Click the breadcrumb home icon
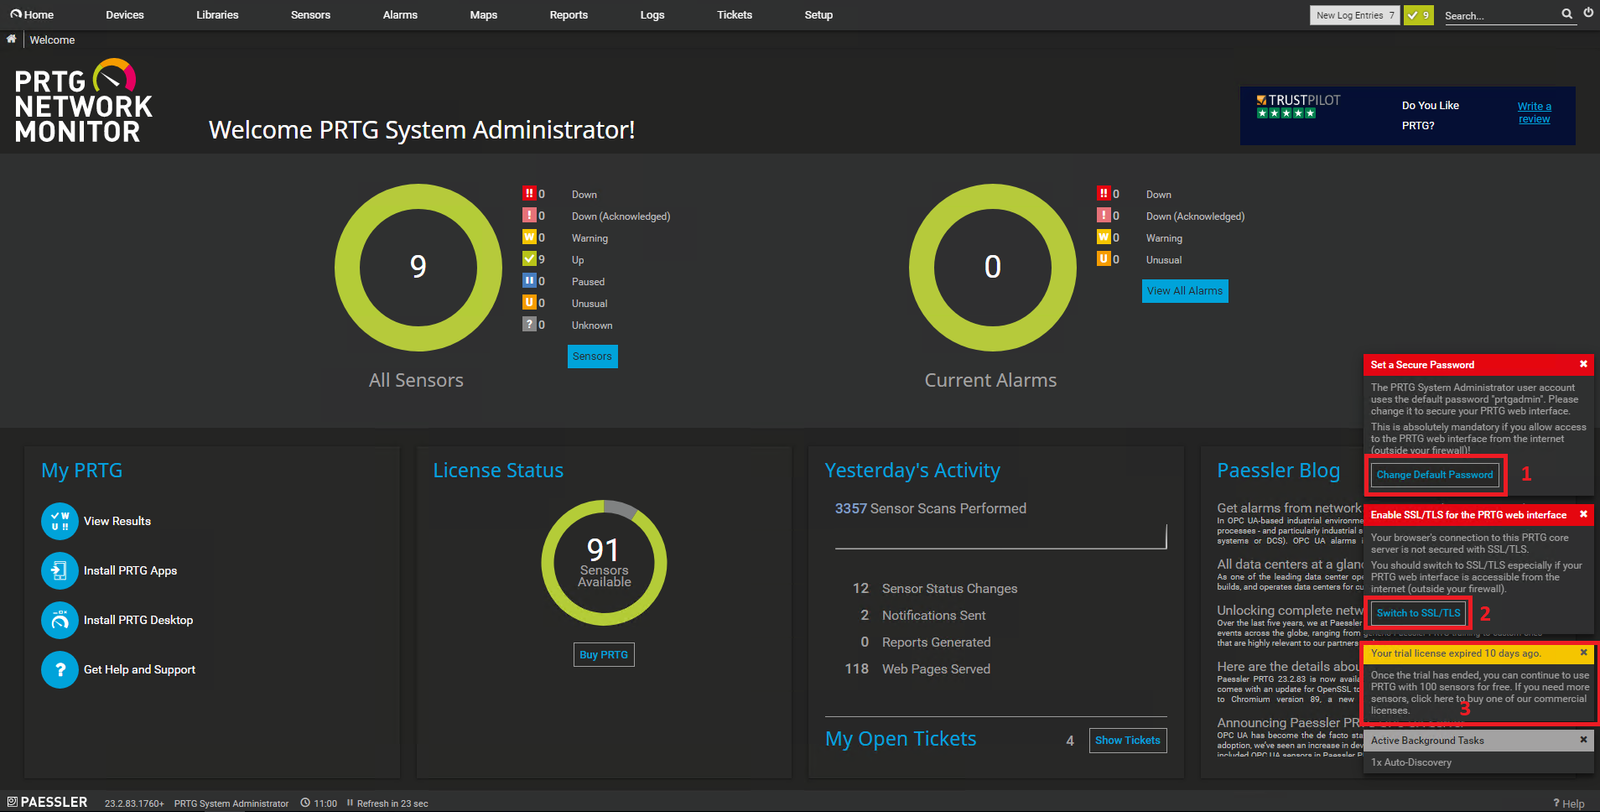 click(x=11, y=39)
